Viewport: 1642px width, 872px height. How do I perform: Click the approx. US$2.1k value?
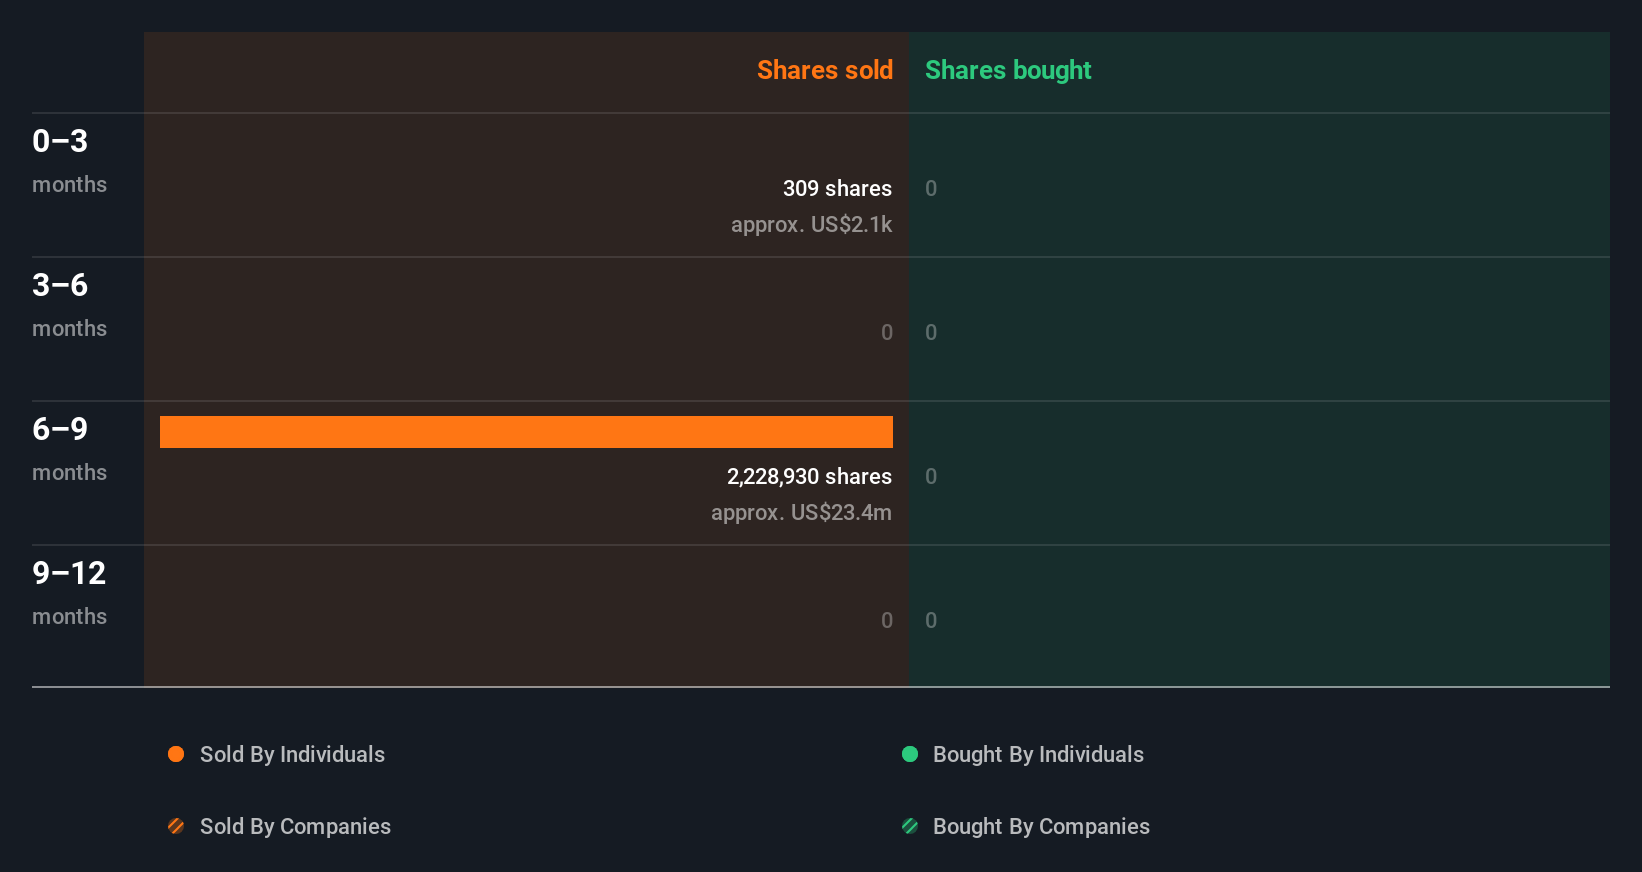point(811,224)
